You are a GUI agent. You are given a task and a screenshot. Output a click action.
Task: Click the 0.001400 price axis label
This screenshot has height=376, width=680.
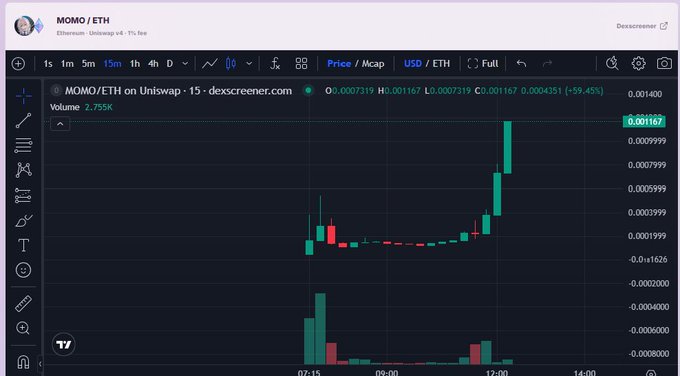(x=645, y=94)
